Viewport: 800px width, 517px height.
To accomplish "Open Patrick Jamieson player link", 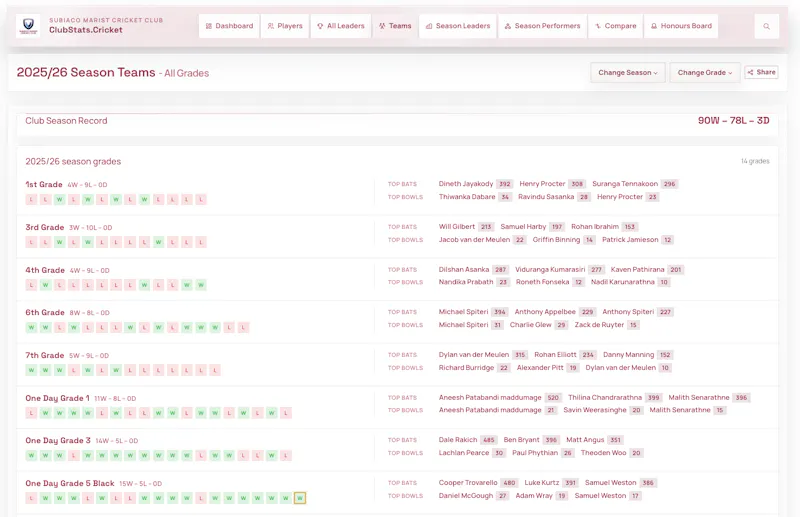I will pyautogui.click(x=630, y=240).
